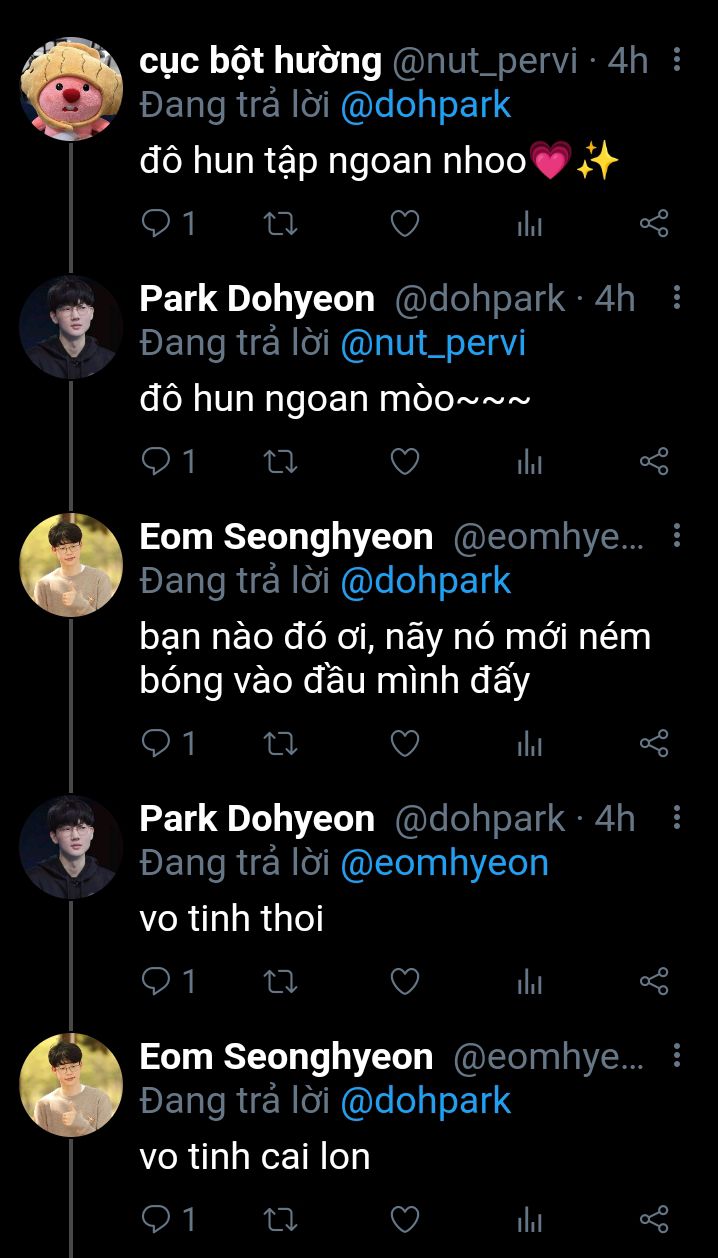Open the Park Dohyeon display name on the "vo tinh thoi" tweet
This screenshot has width=718, height=1258.
pos(257,819)
